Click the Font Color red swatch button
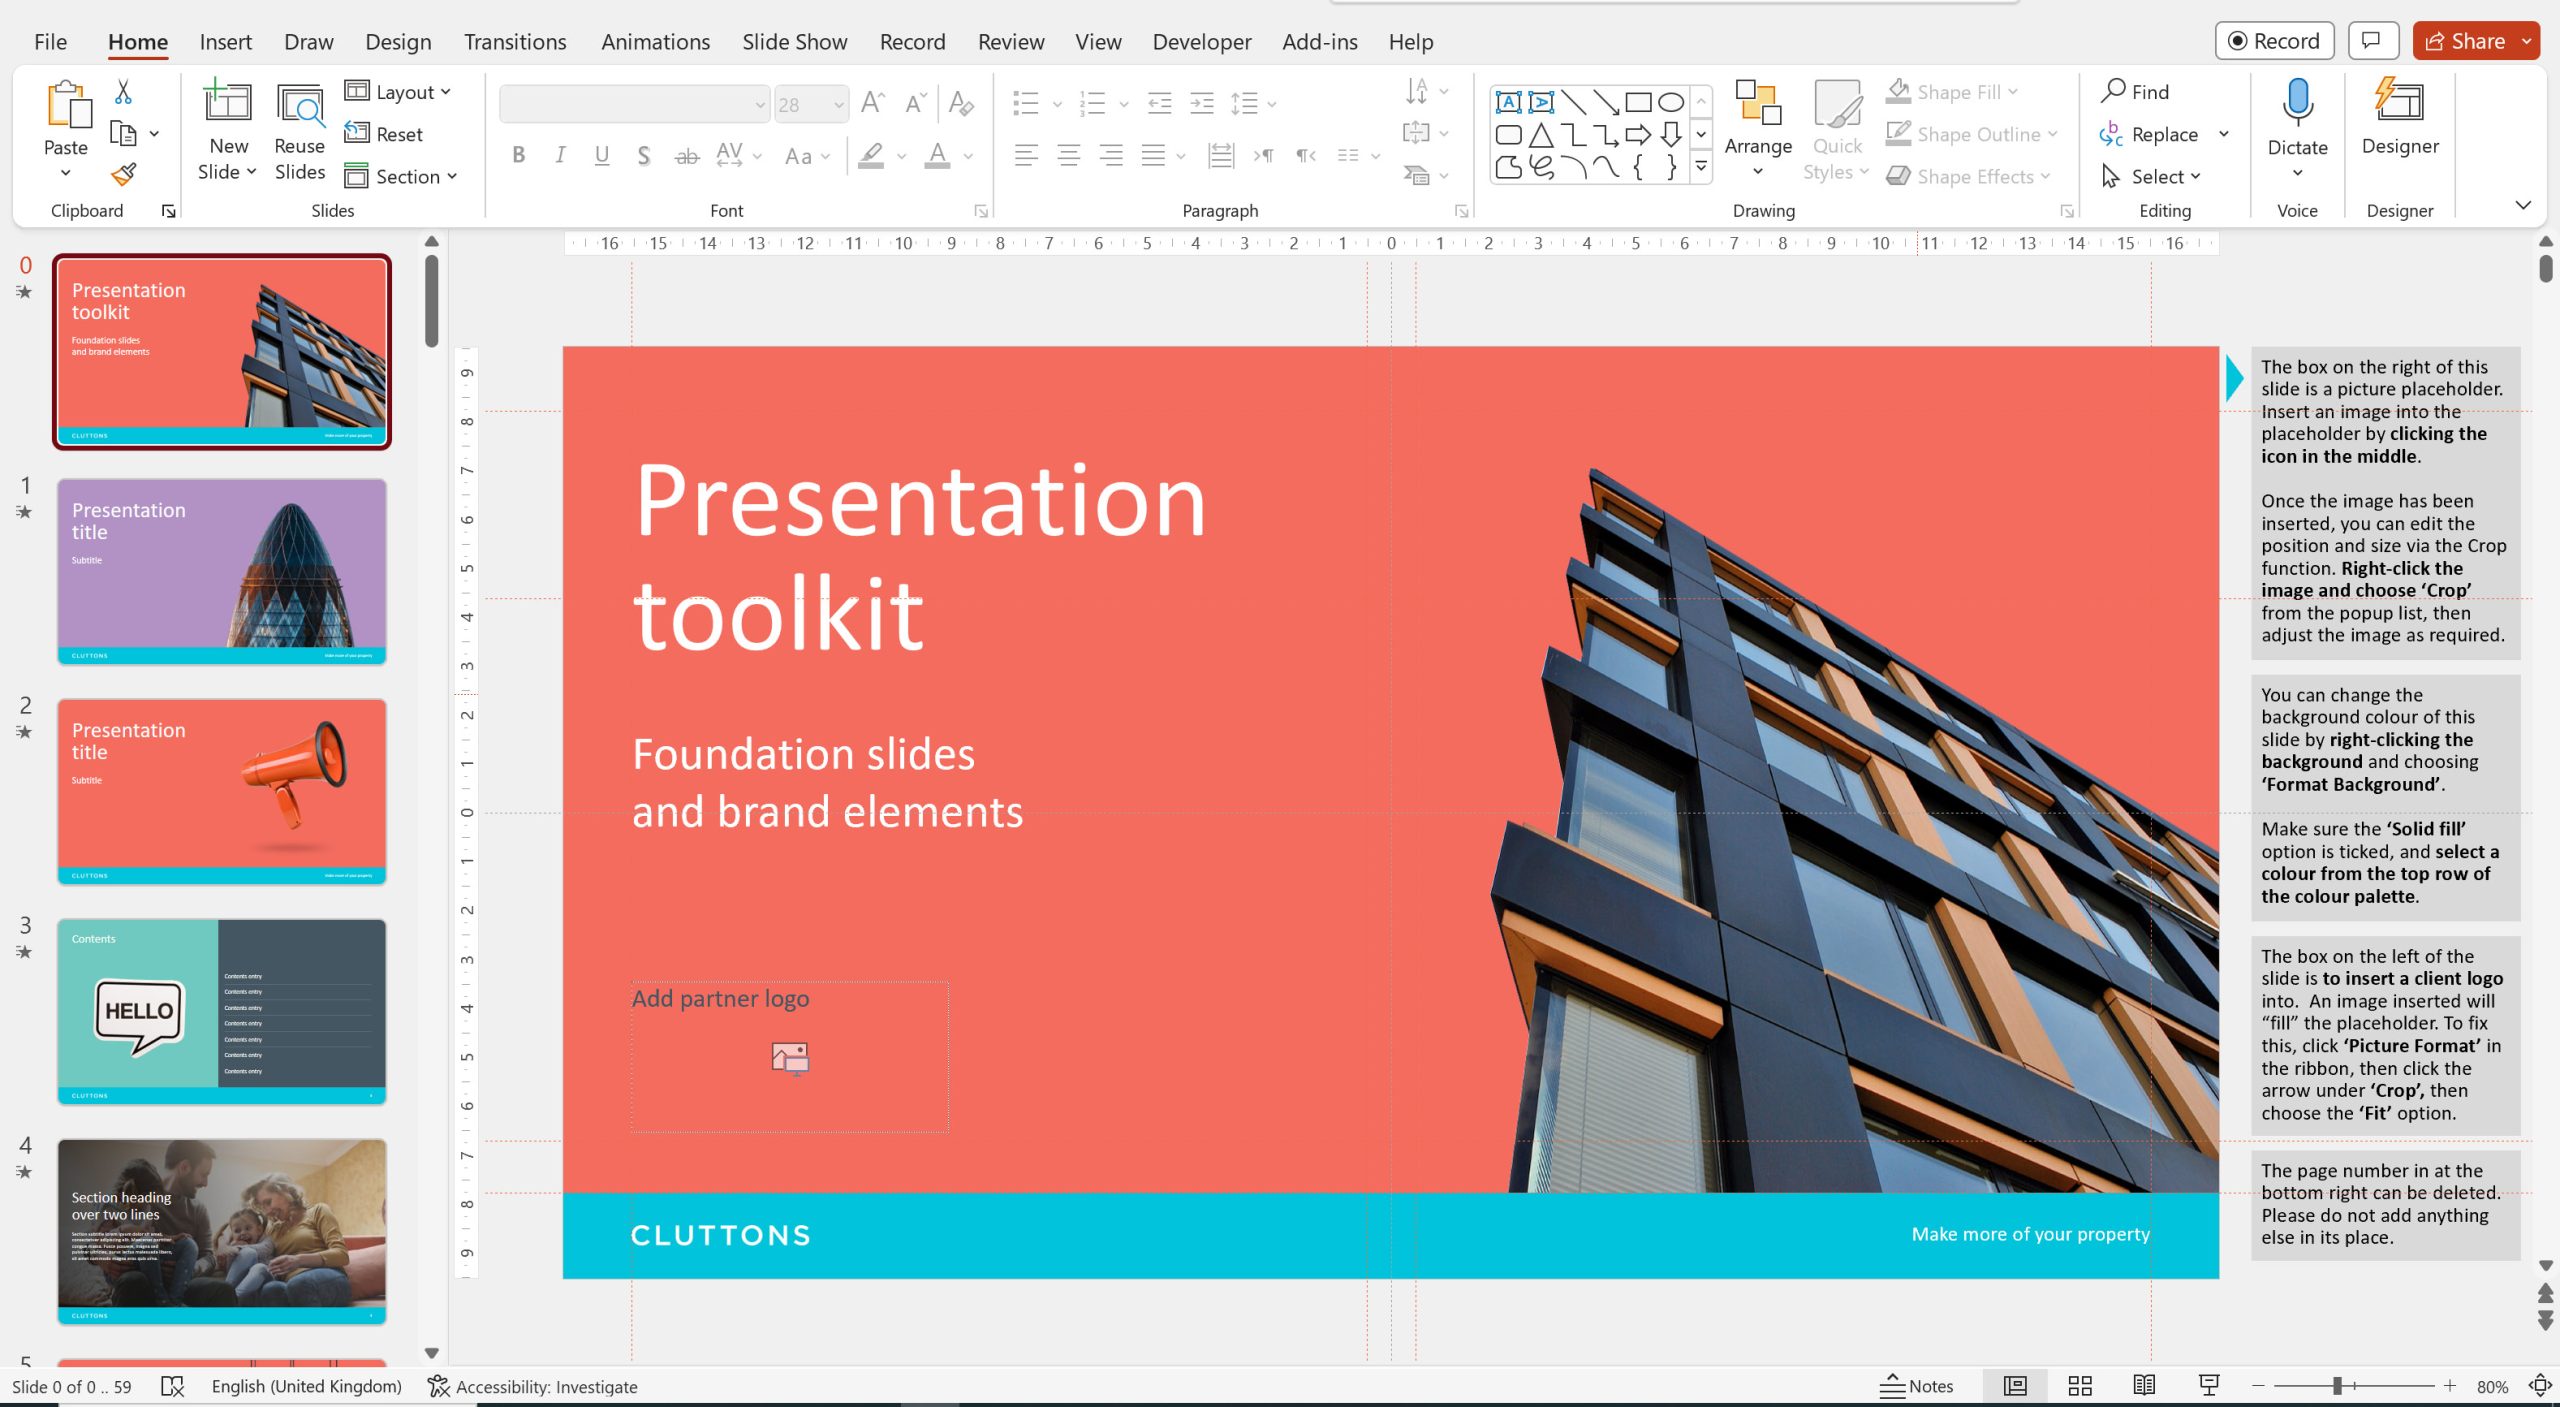Screen dimensions: 2560x1407 point(937,156)
